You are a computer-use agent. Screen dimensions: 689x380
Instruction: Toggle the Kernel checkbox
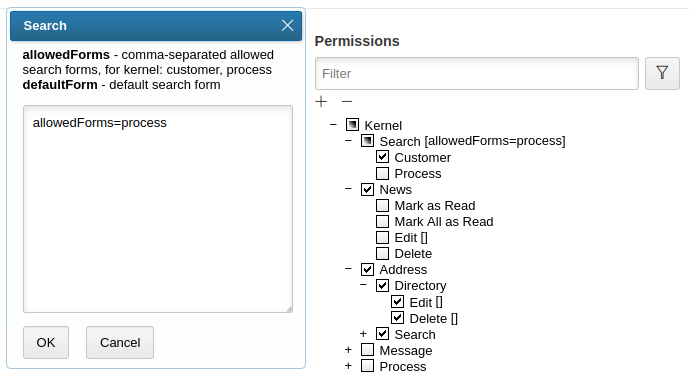[x=352, y=125]
